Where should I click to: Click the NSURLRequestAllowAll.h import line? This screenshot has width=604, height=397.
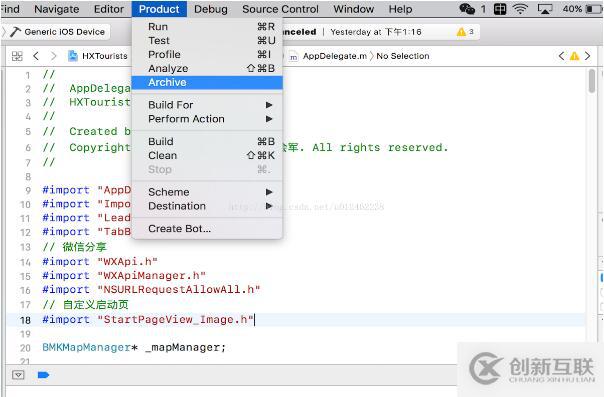click(x=151, y=290)
